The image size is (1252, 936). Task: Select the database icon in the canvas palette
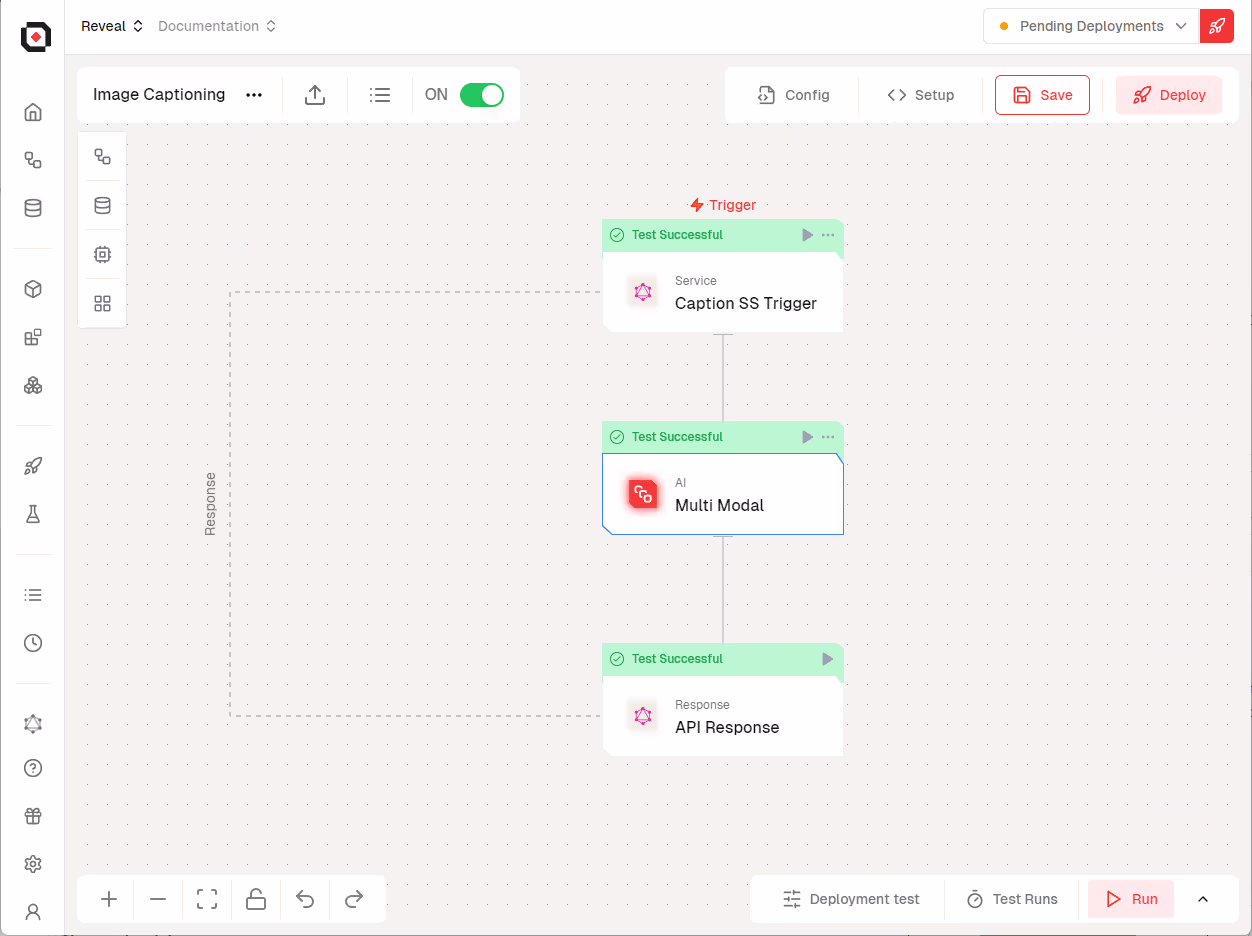coord(102,205)
